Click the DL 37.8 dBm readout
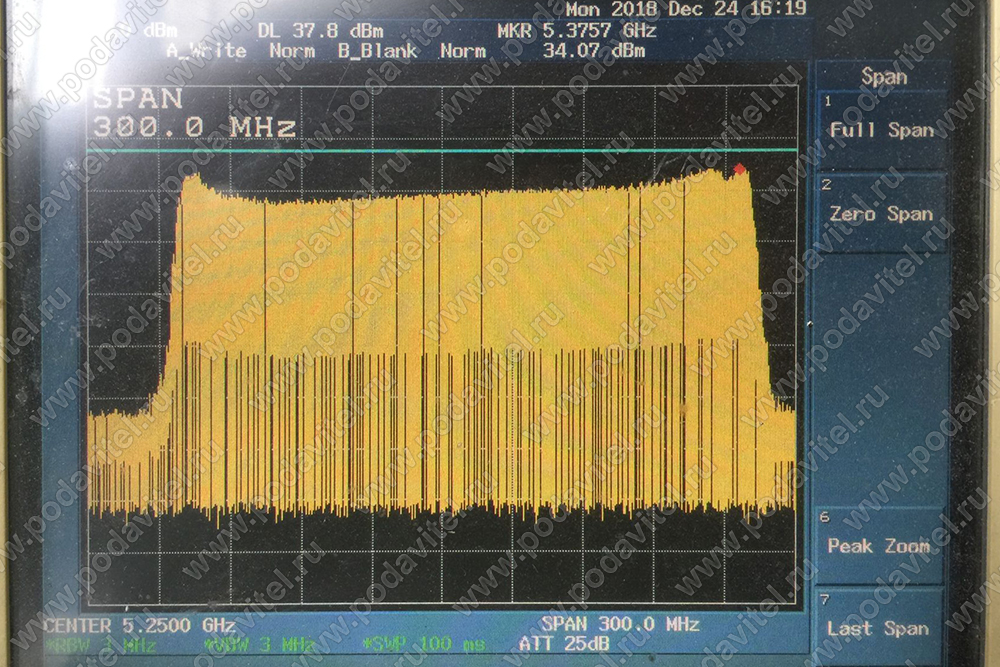Viewport: 1000px width, 667px height. click(320, 31)
